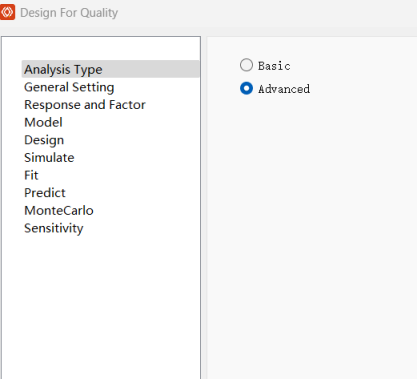Switch to the Model page
This screenshot has height=379, width=417.
[43, 122]
